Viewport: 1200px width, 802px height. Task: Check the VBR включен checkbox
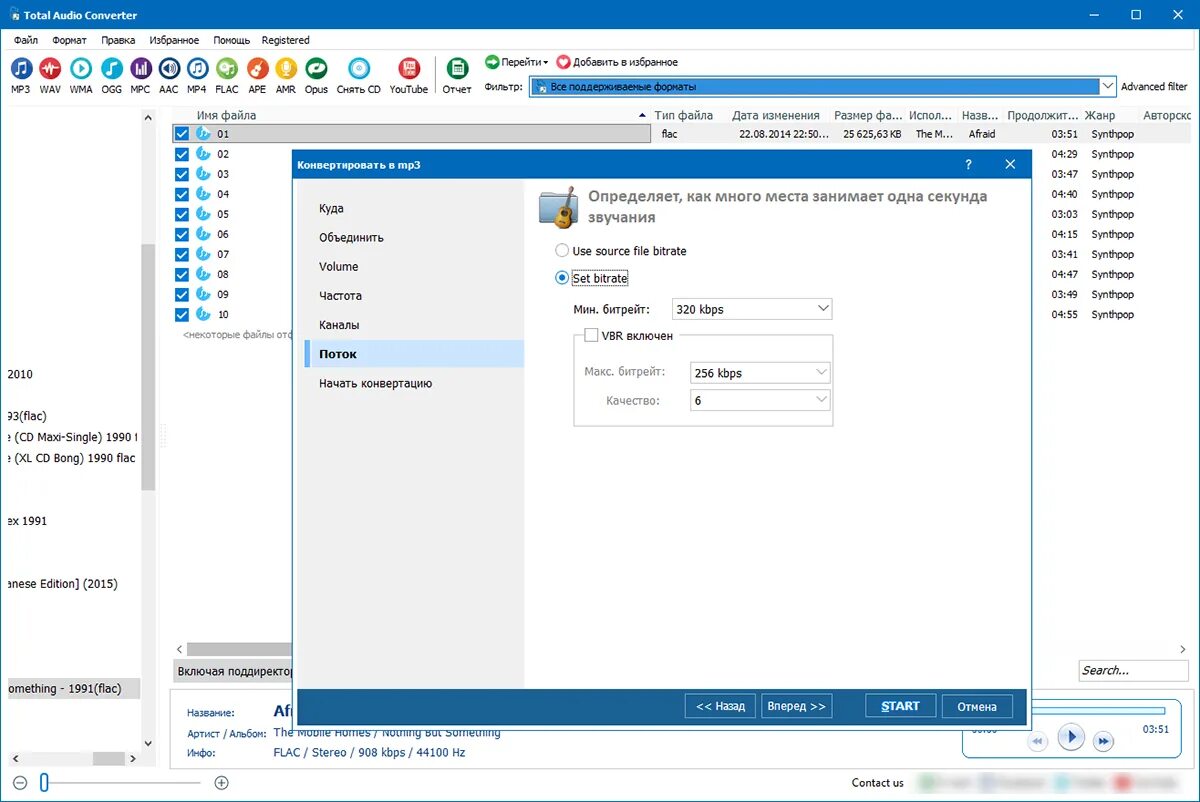590,335
